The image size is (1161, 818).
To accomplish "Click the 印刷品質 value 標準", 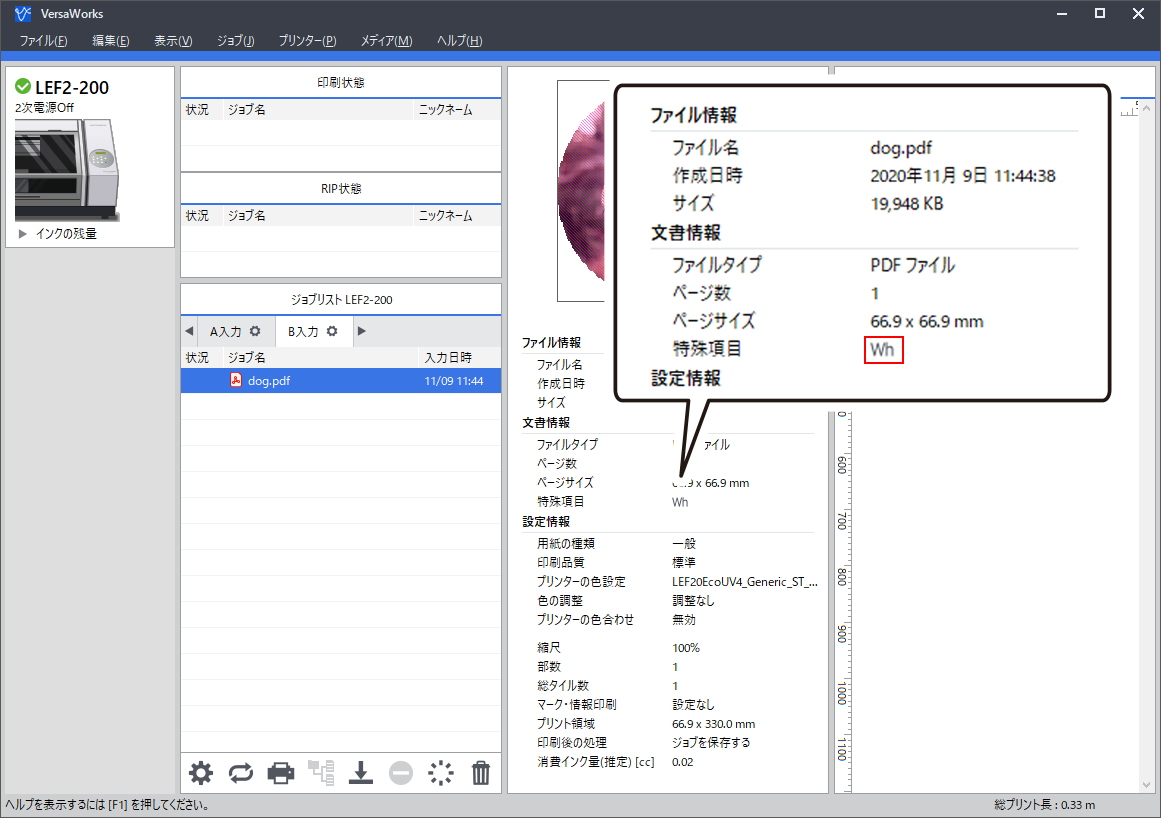I will click(x=684, y=563).
